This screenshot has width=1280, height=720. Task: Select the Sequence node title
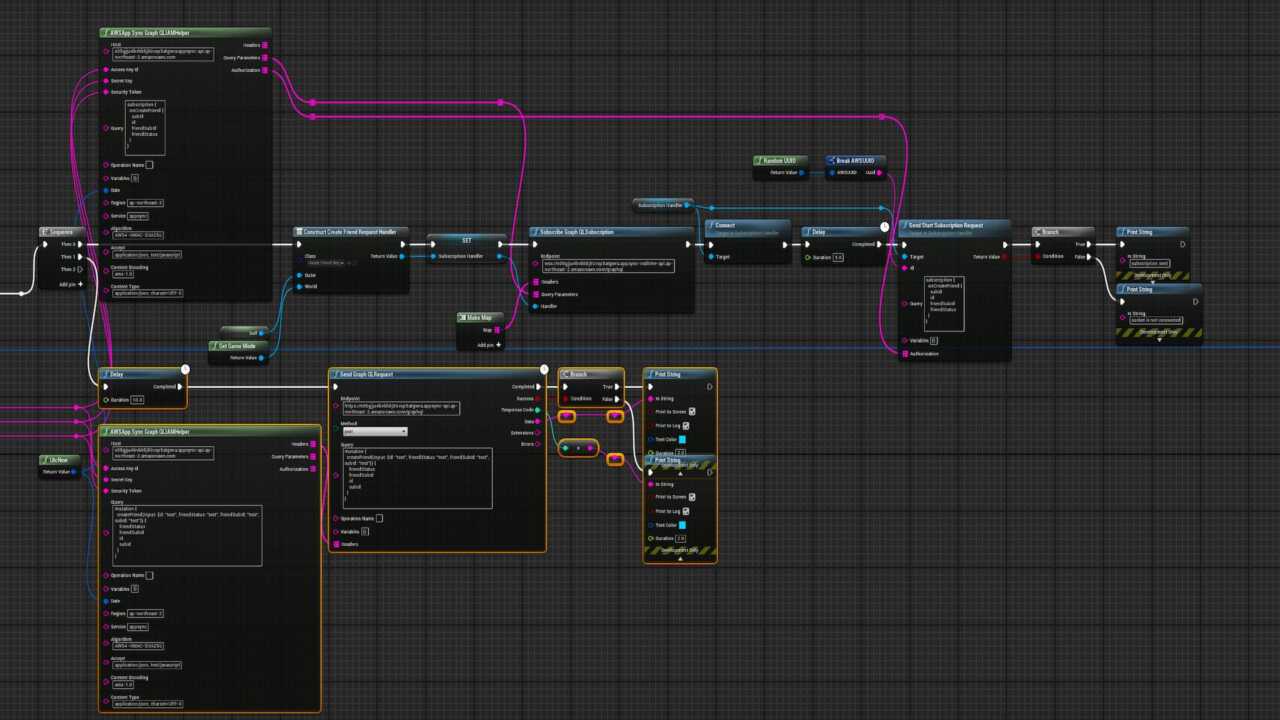(x=63, y=232)
